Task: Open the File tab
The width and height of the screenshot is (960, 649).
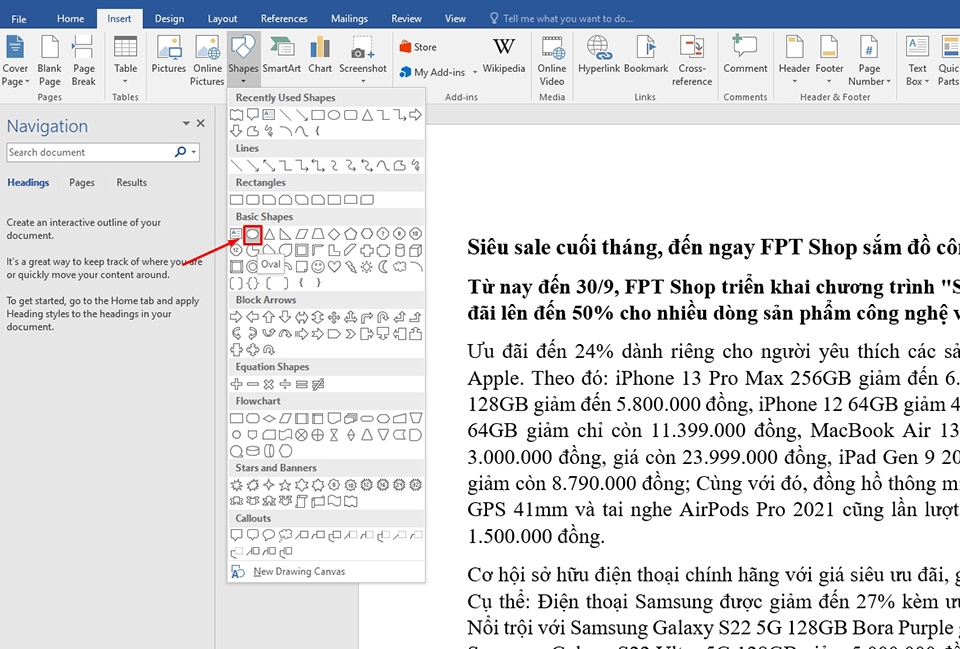Action: tap(19, 18)
